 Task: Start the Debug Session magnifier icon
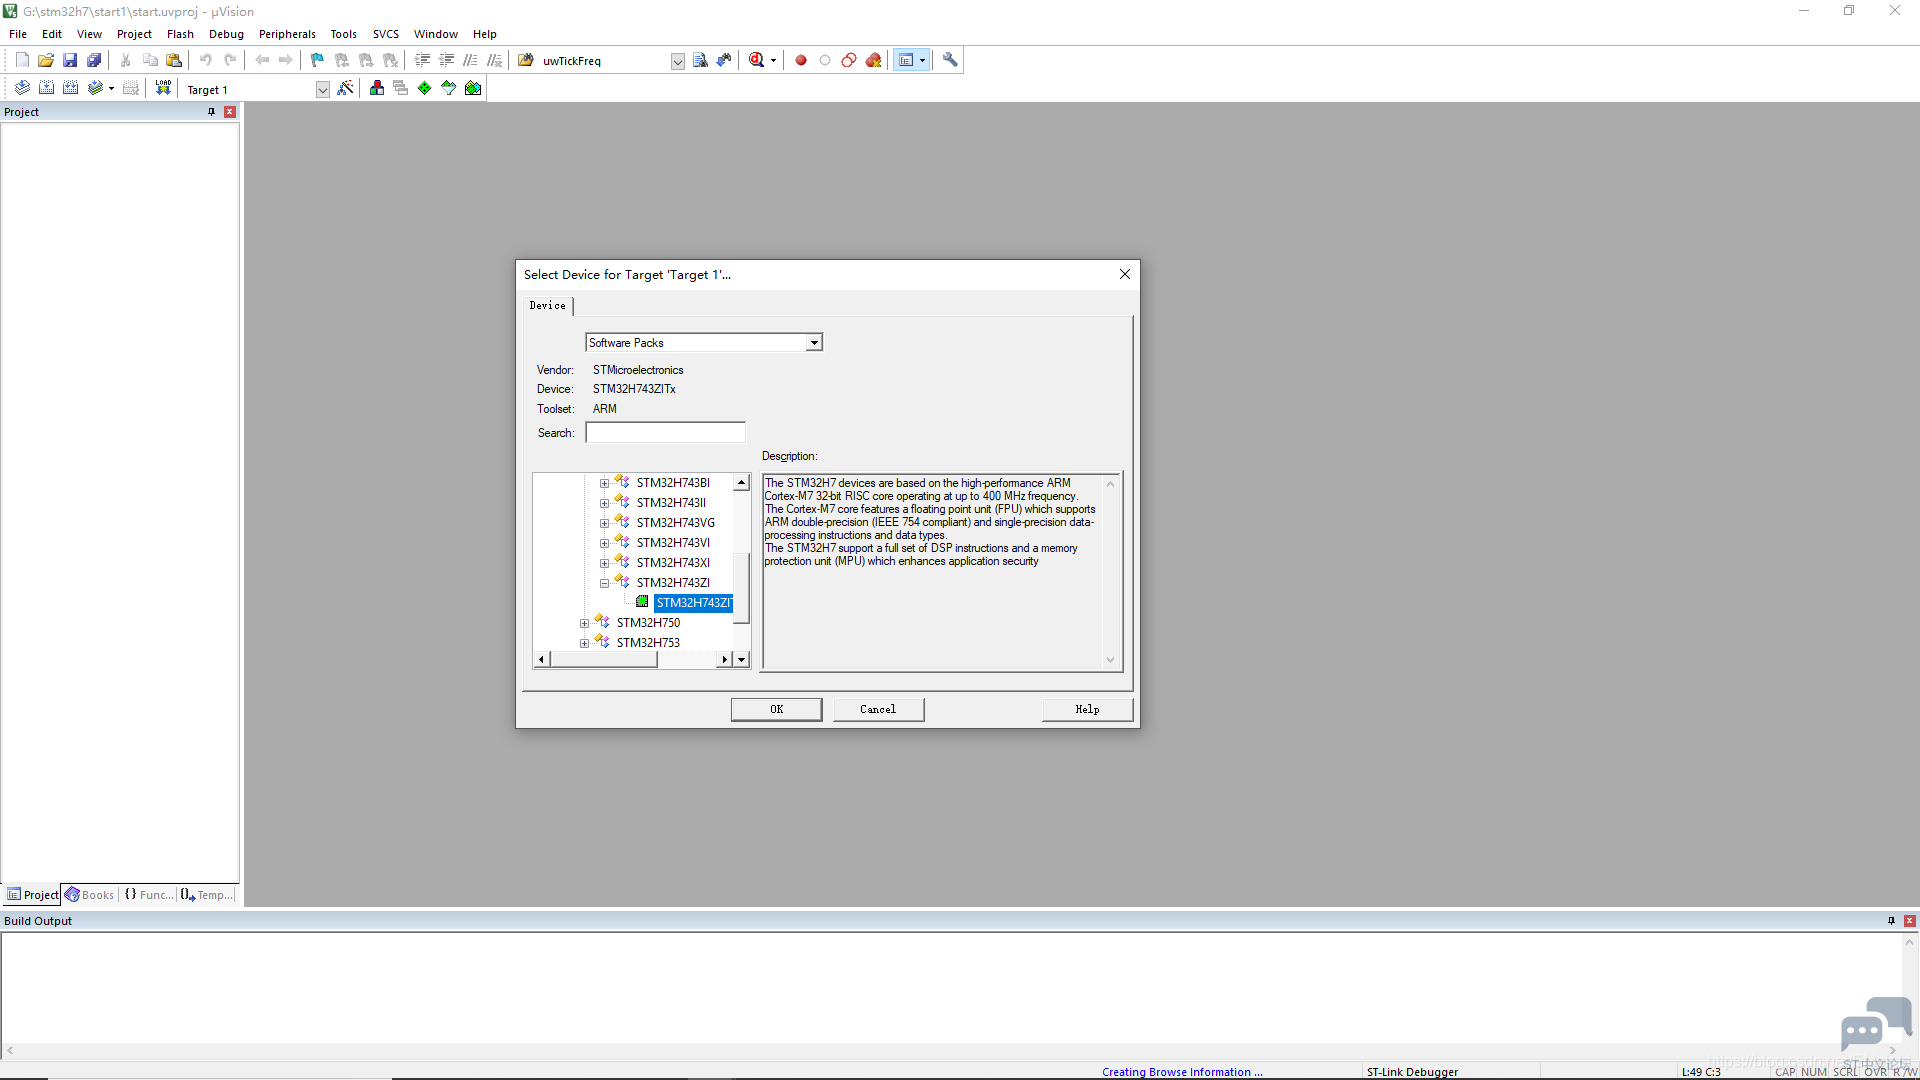[757, 61]
